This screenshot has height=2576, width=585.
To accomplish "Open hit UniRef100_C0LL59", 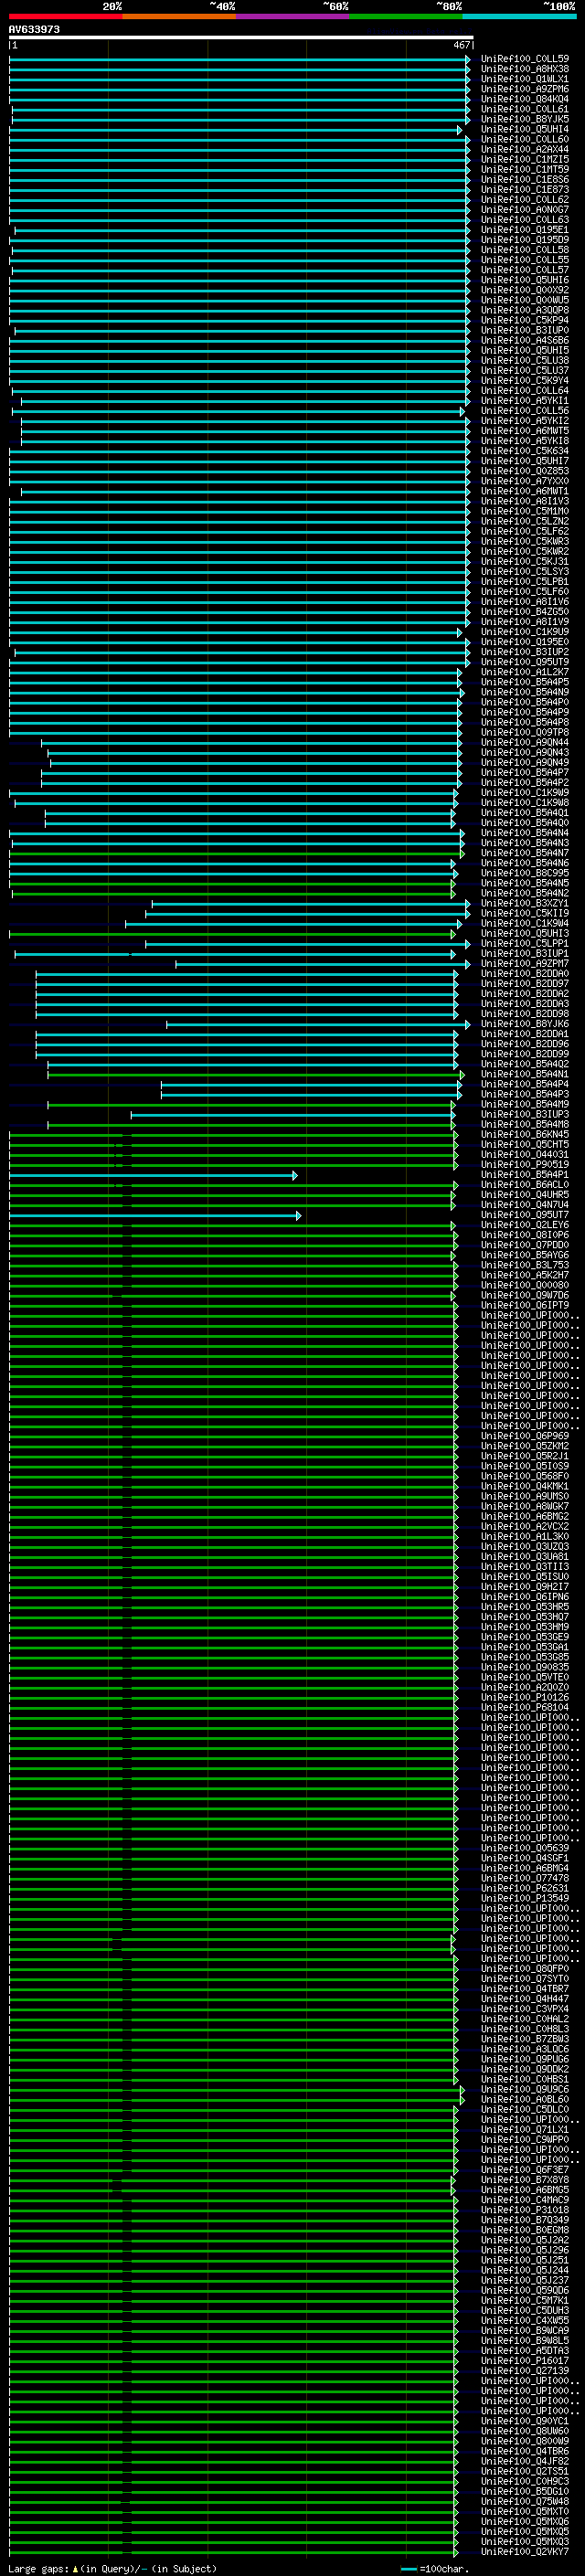I will (x=525, y=59).
